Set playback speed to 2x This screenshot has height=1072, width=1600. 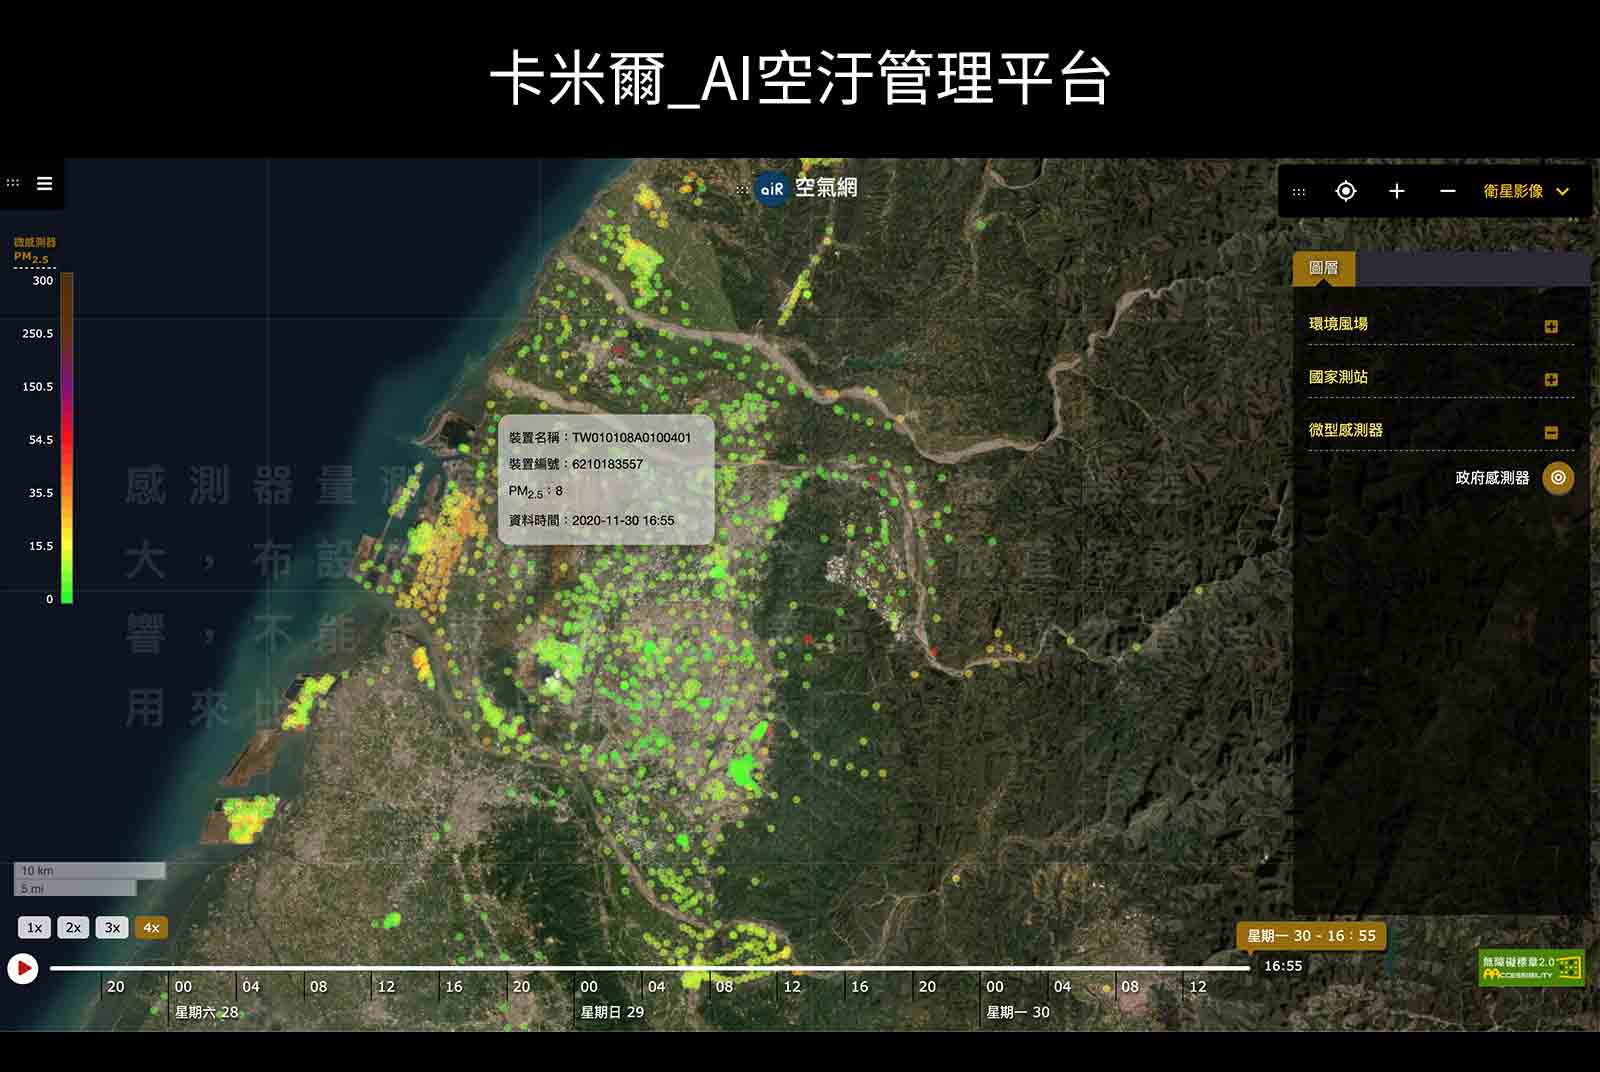coord(73,927)
